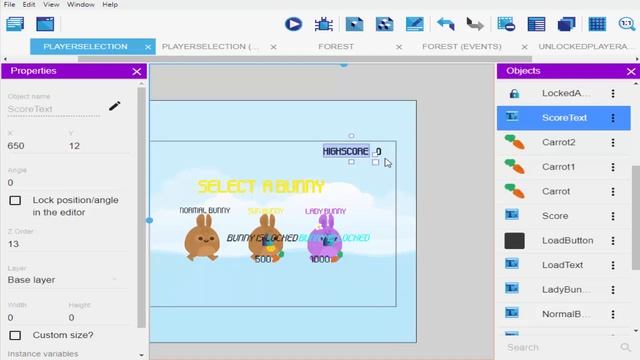640x360 pixels.
Task: Open options menu for Carrot2
Action: (x=613, y=142)
